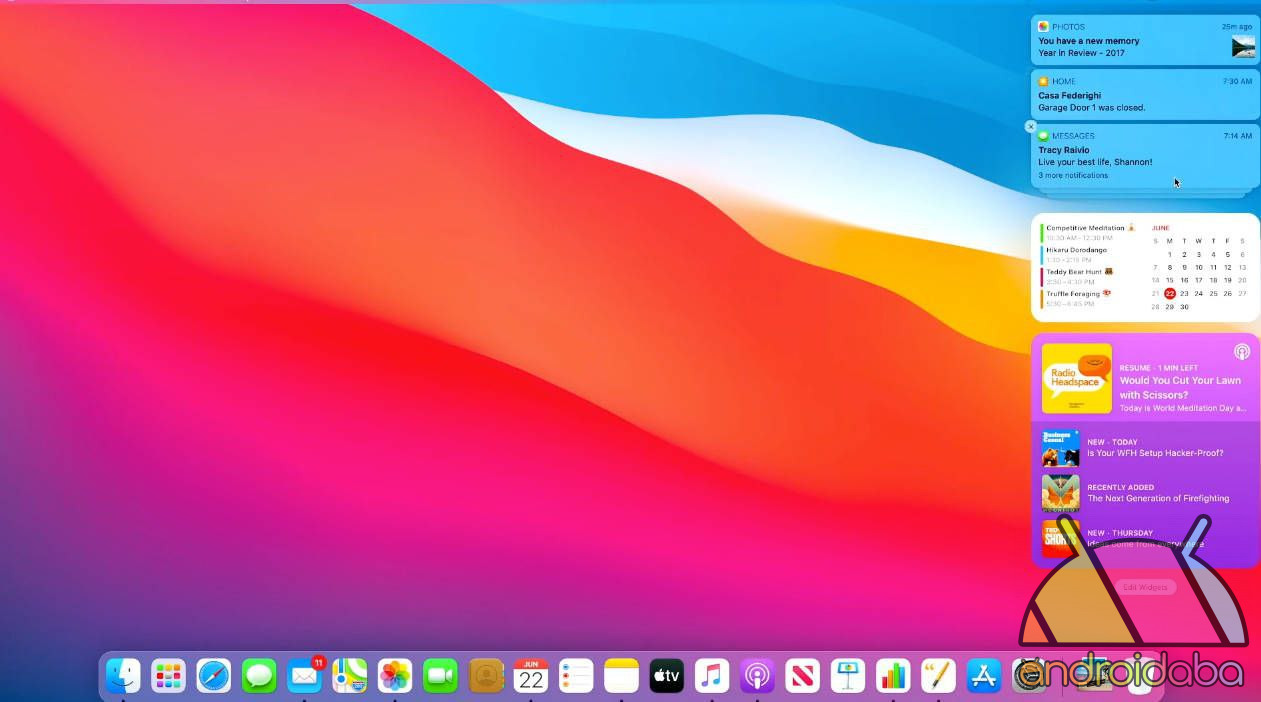Expand the 3 more notifications stack

coord(1073,175)
